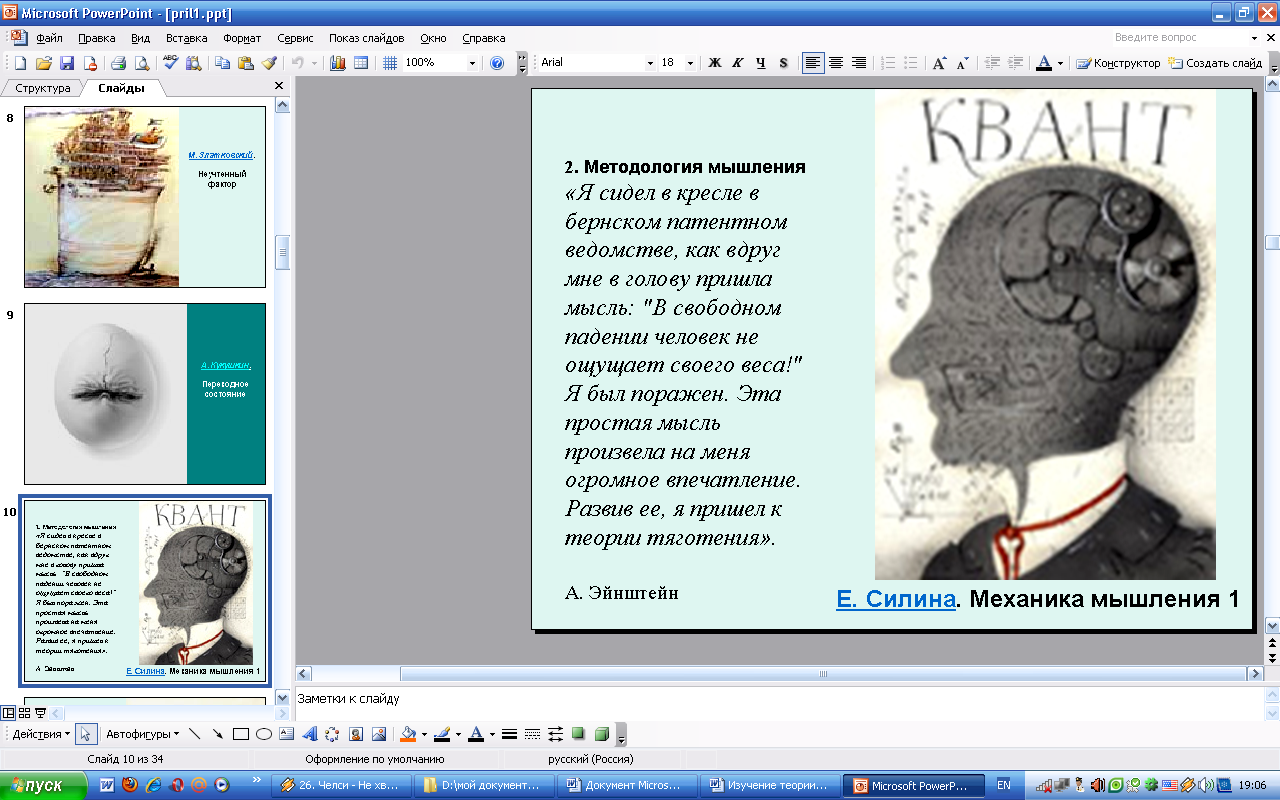Insert a table into the slide
Viewport: 1280px width, 800px height.
point(361,63)
